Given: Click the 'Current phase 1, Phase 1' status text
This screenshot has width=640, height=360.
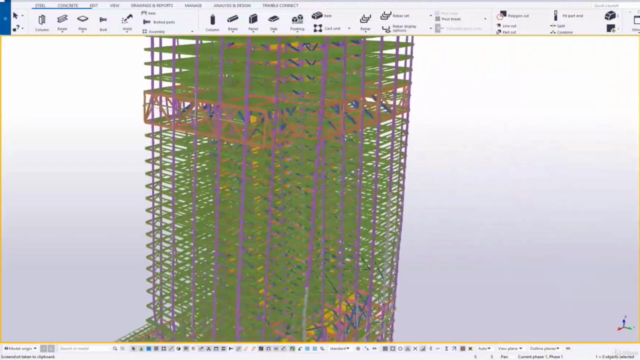Looking at the screenshot, I should pyautogui.click(x=540, y=357).
